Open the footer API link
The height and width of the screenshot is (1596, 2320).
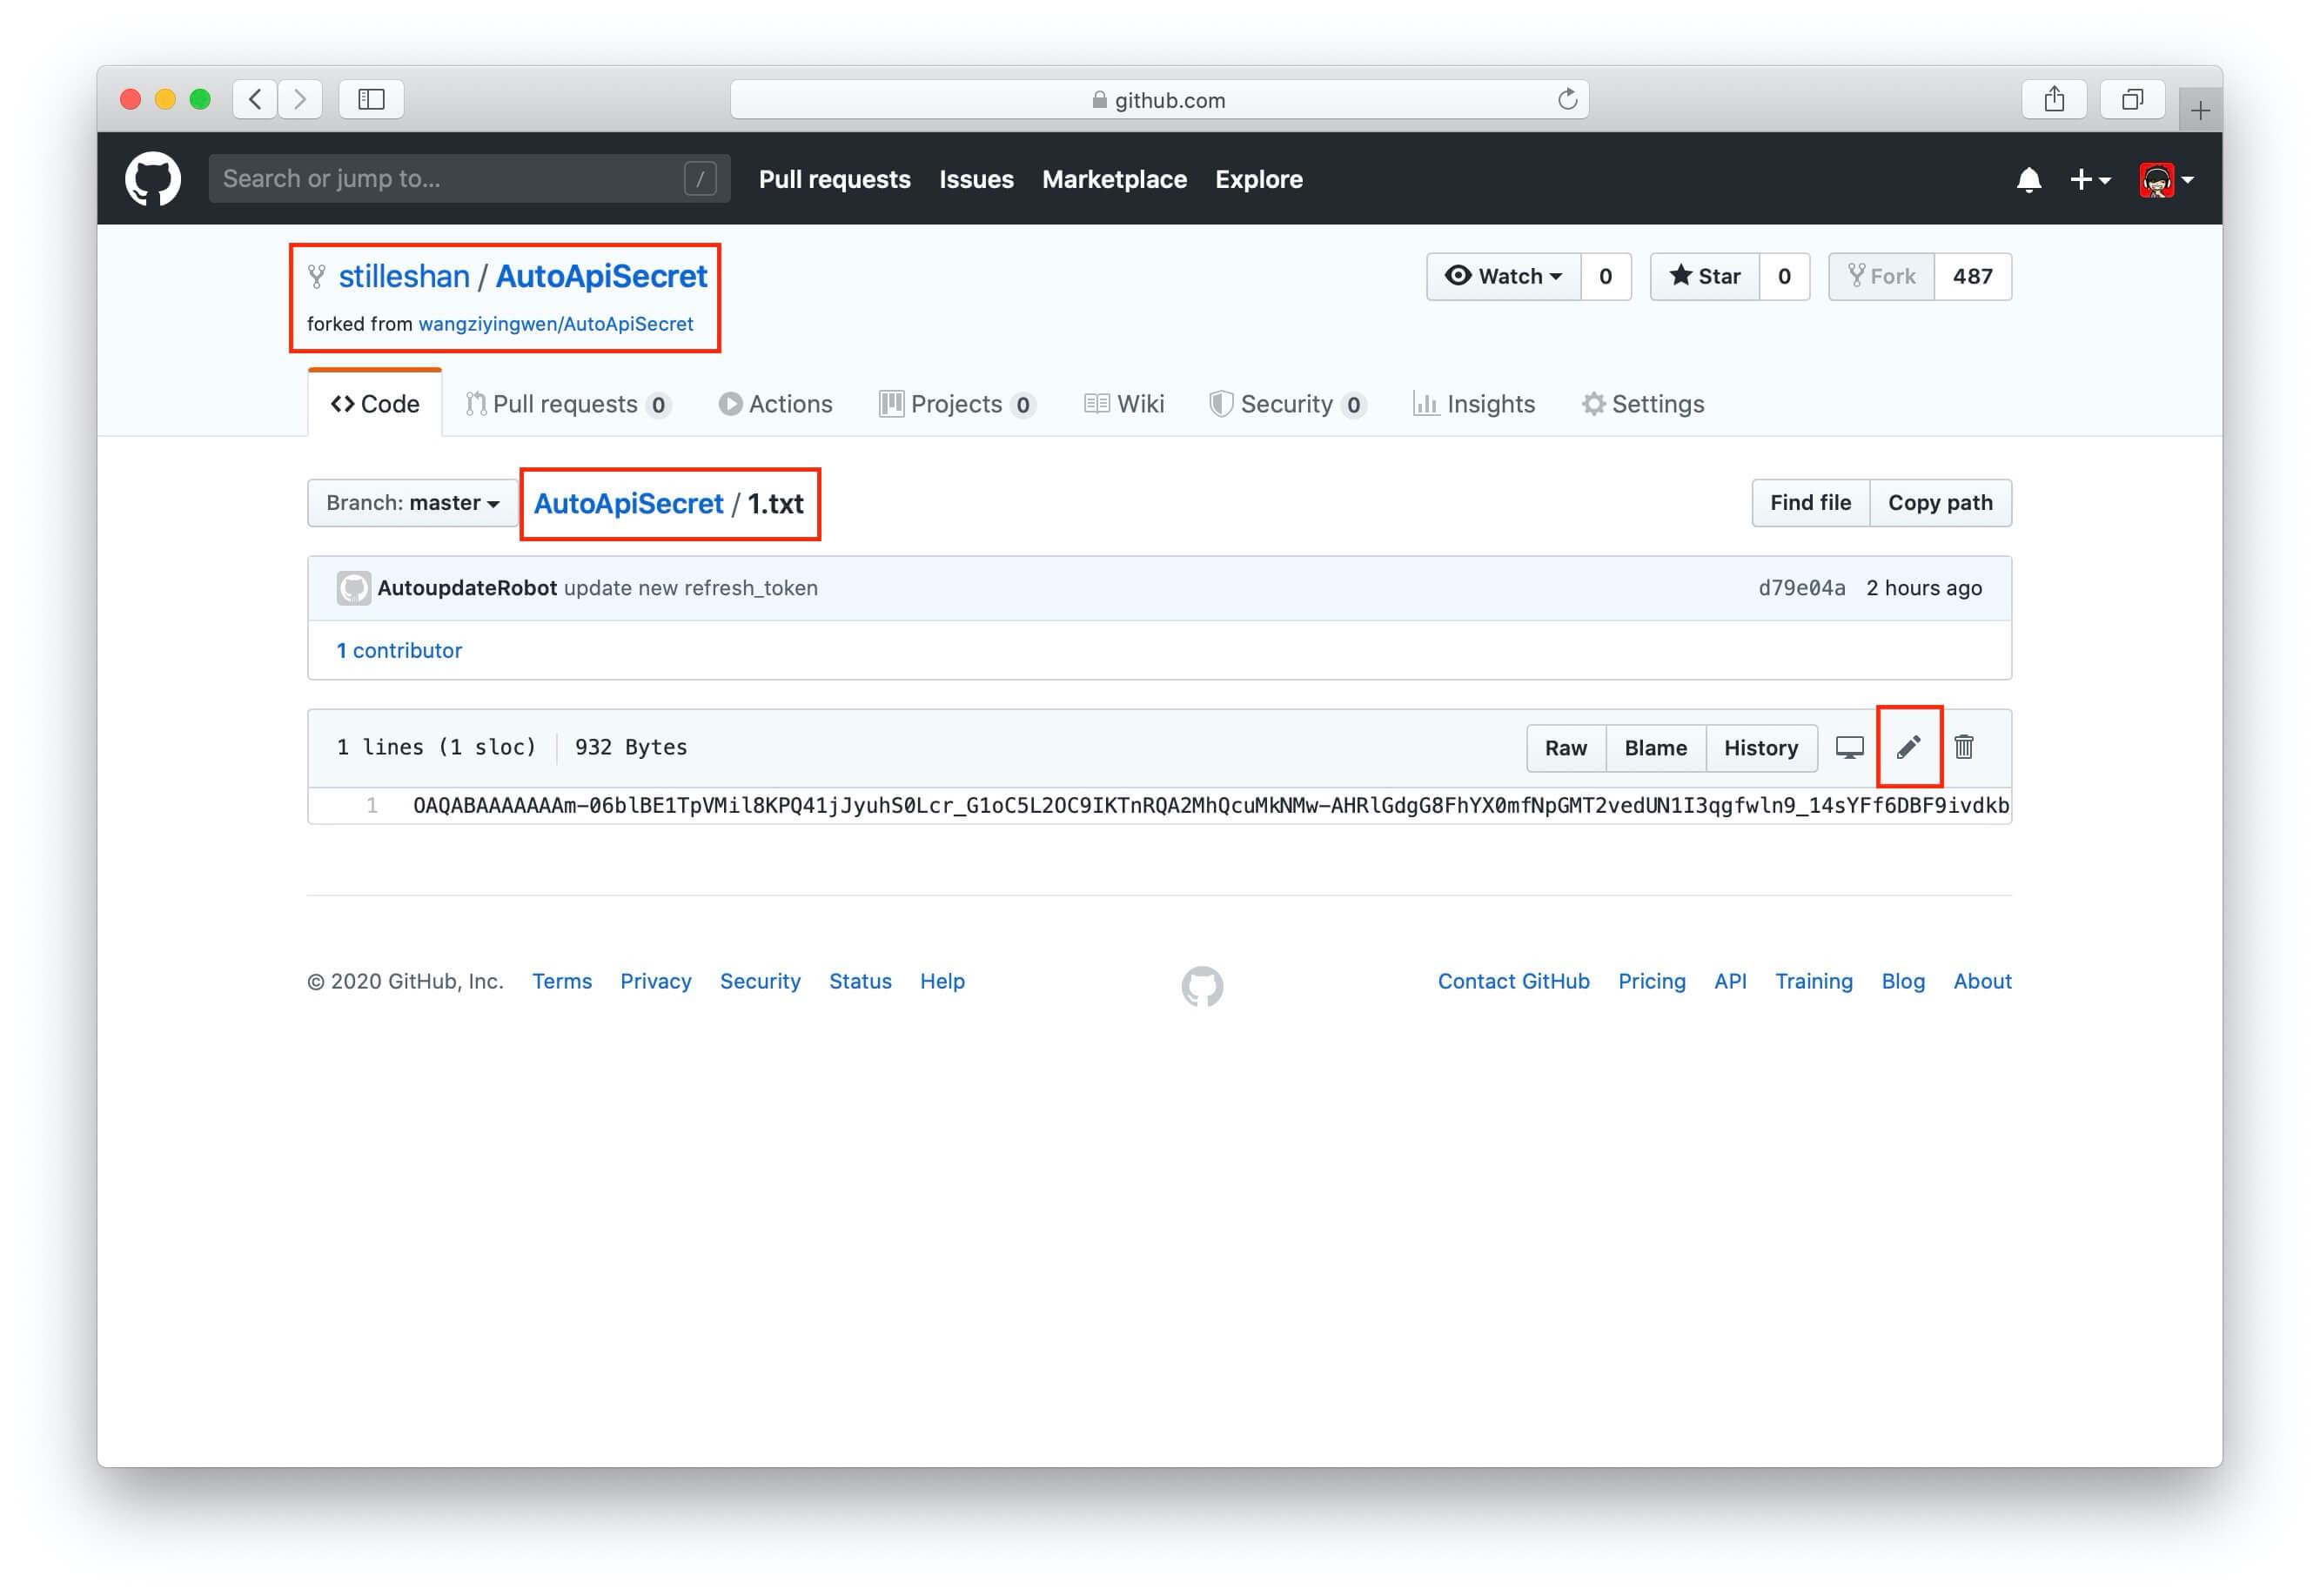point(1730,982)
